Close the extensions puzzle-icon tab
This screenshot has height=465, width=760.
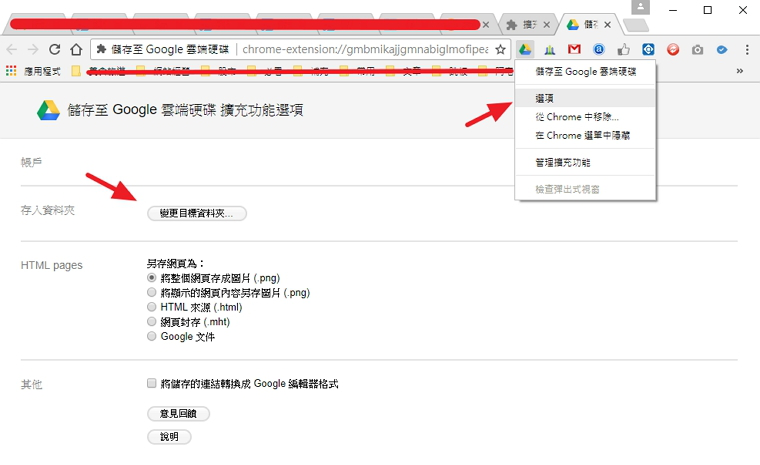(547, 25)
